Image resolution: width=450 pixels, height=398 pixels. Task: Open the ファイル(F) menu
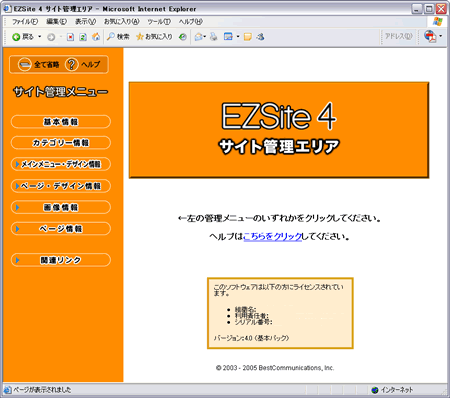[x=25, y=22]
